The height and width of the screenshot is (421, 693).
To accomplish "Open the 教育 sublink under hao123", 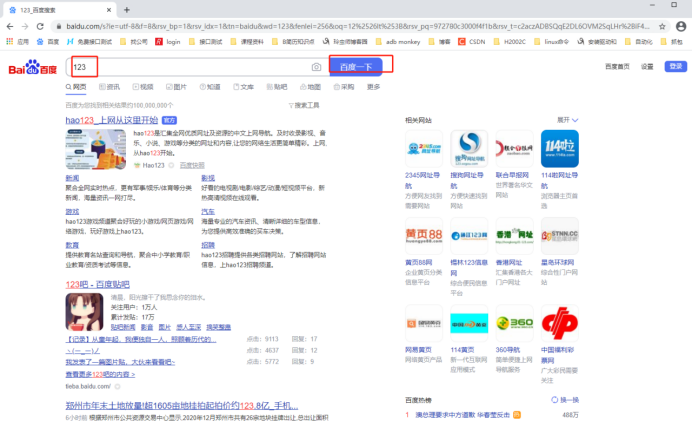I will pyautogui.click(x=72, y=245).
